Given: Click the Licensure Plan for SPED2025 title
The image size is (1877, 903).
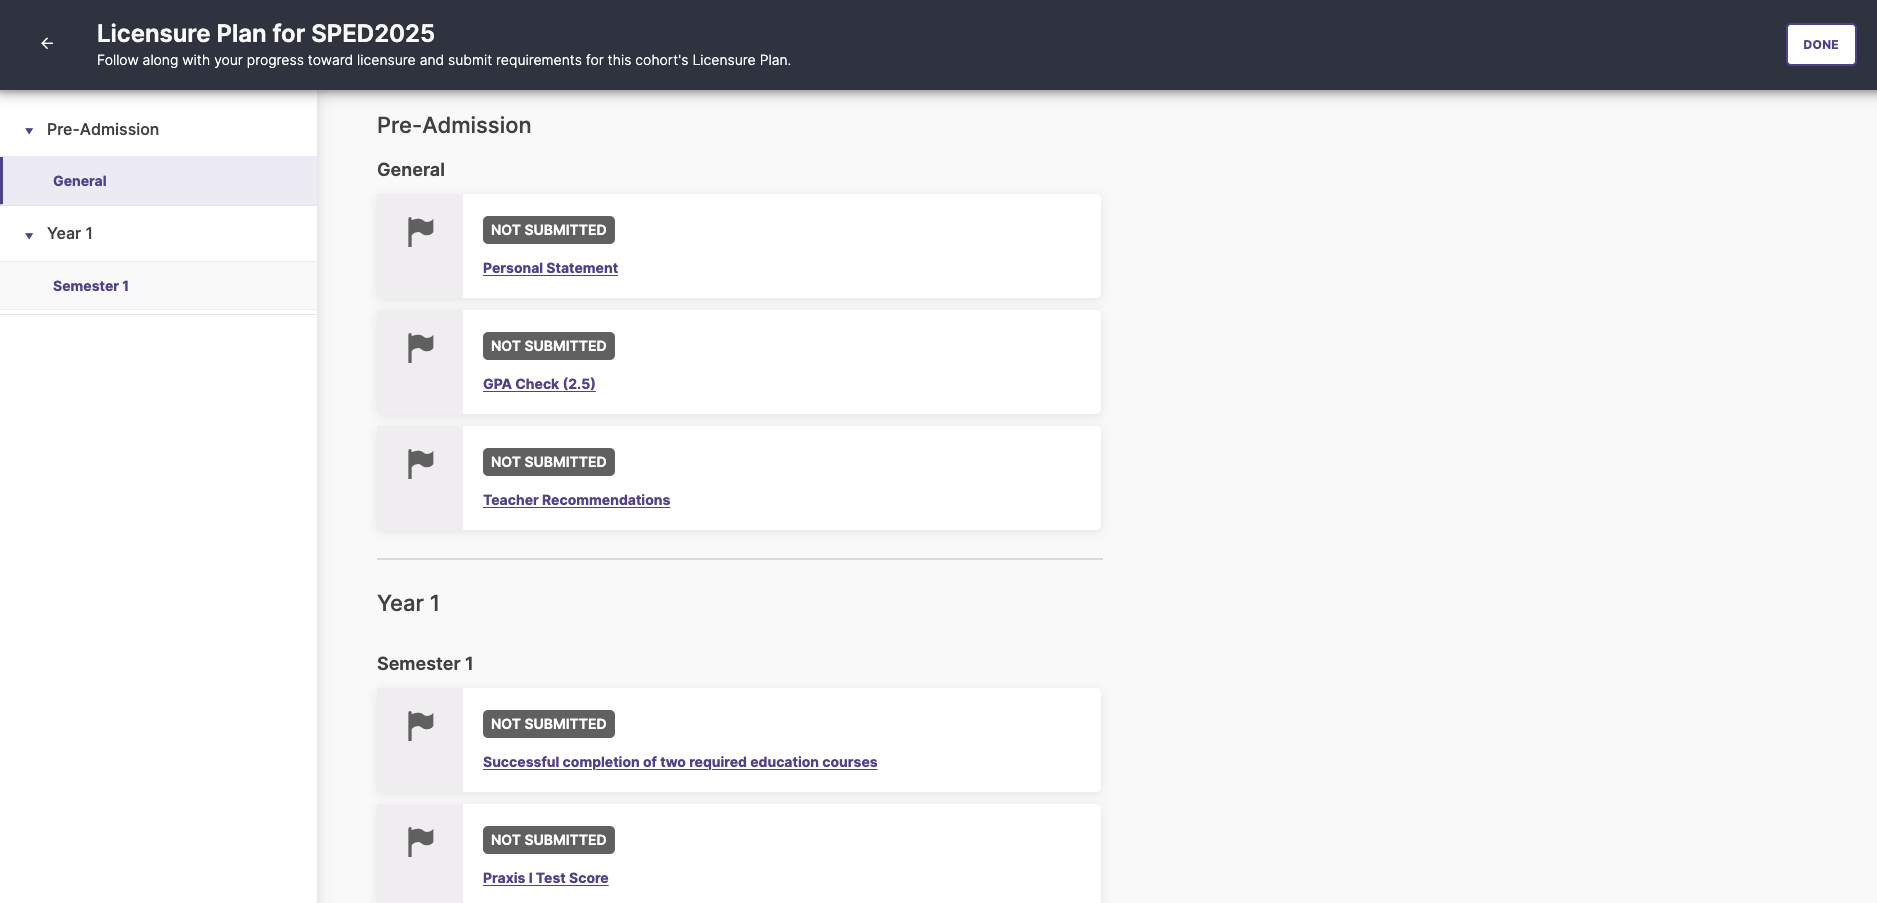Looking at the screenshot, I should pos(266,33).
